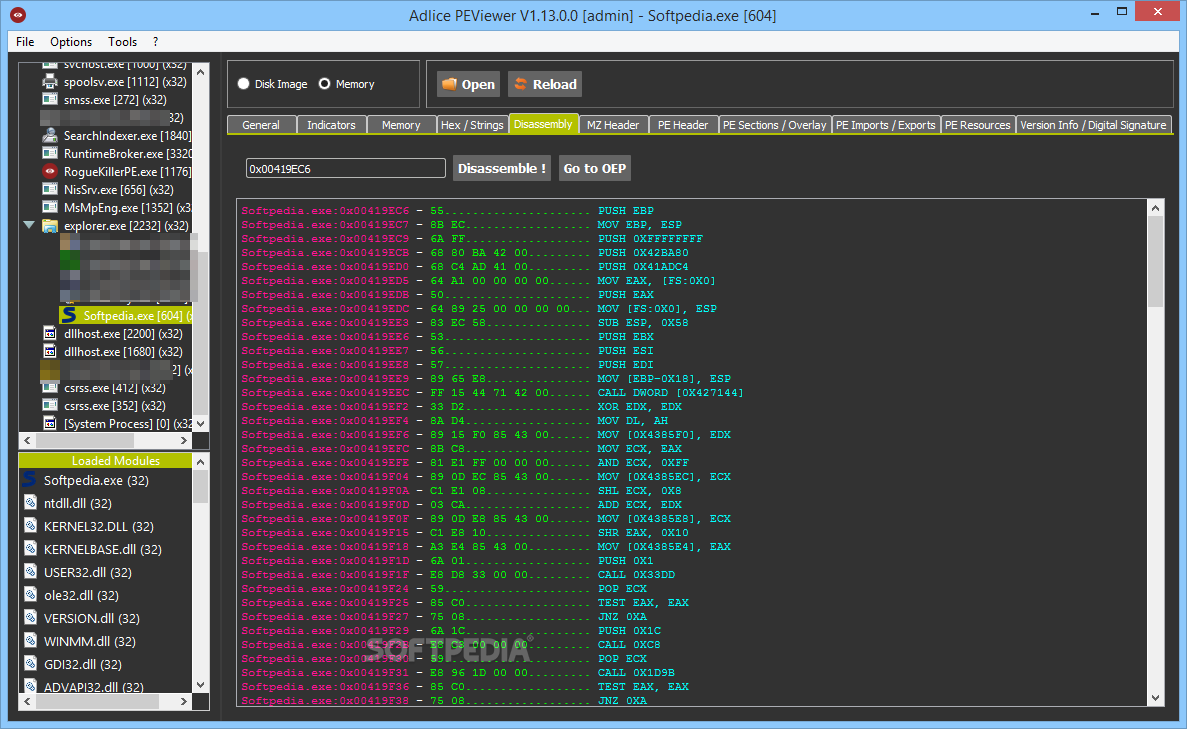Click the RogueKillerPE.exe red icon
The image size is (1187, 729).
coord(50,172)
